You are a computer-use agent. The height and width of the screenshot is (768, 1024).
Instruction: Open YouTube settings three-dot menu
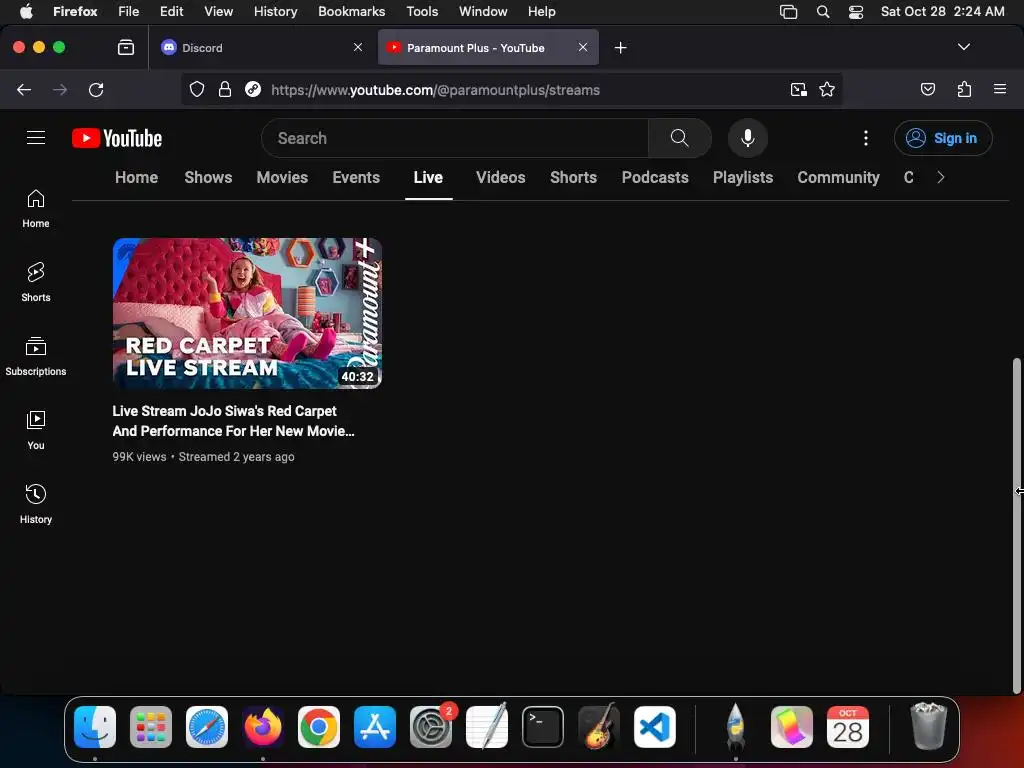pyautogui.click(x=865, y=138)
